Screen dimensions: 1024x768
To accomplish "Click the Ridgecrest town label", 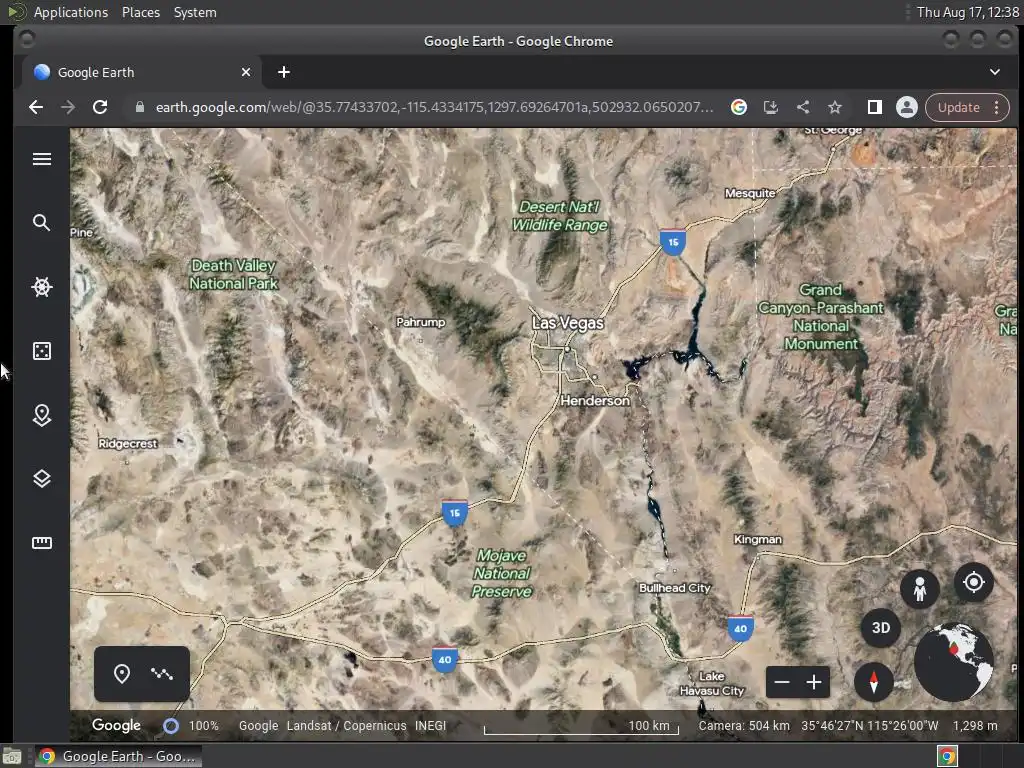I will click(127, 443).
